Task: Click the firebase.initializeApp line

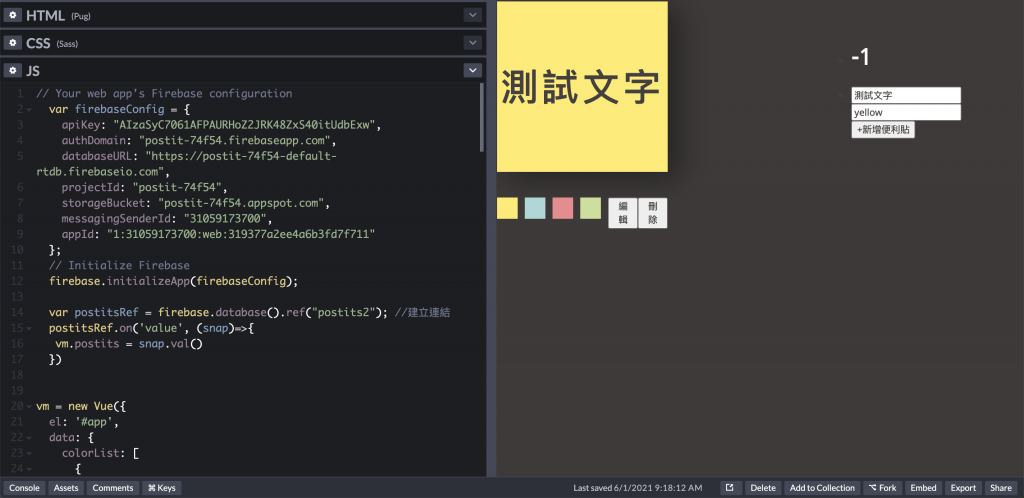Action: click(173, 281)
